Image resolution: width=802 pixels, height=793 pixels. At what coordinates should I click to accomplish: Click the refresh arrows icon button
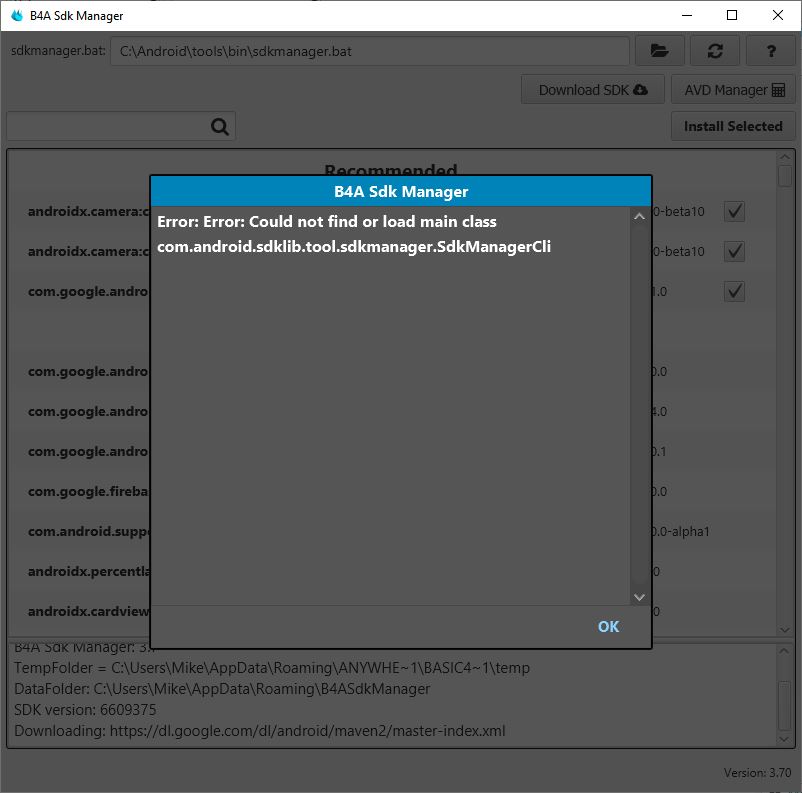715,51
